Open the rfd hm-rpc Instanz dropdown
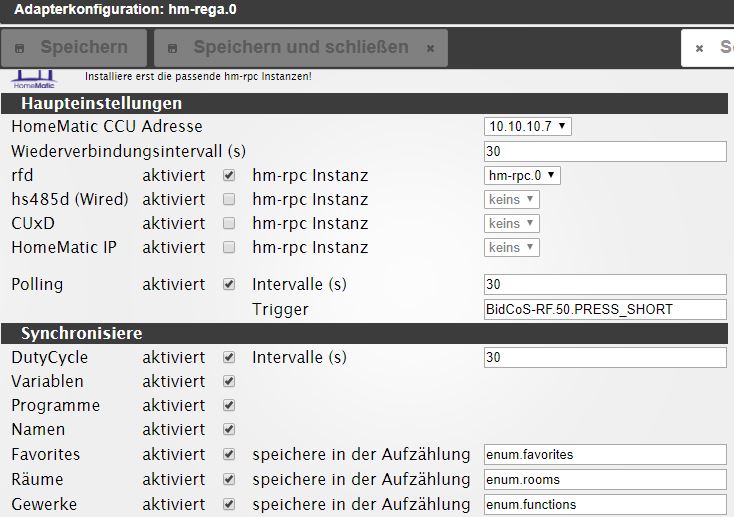 tap(522, 176)
